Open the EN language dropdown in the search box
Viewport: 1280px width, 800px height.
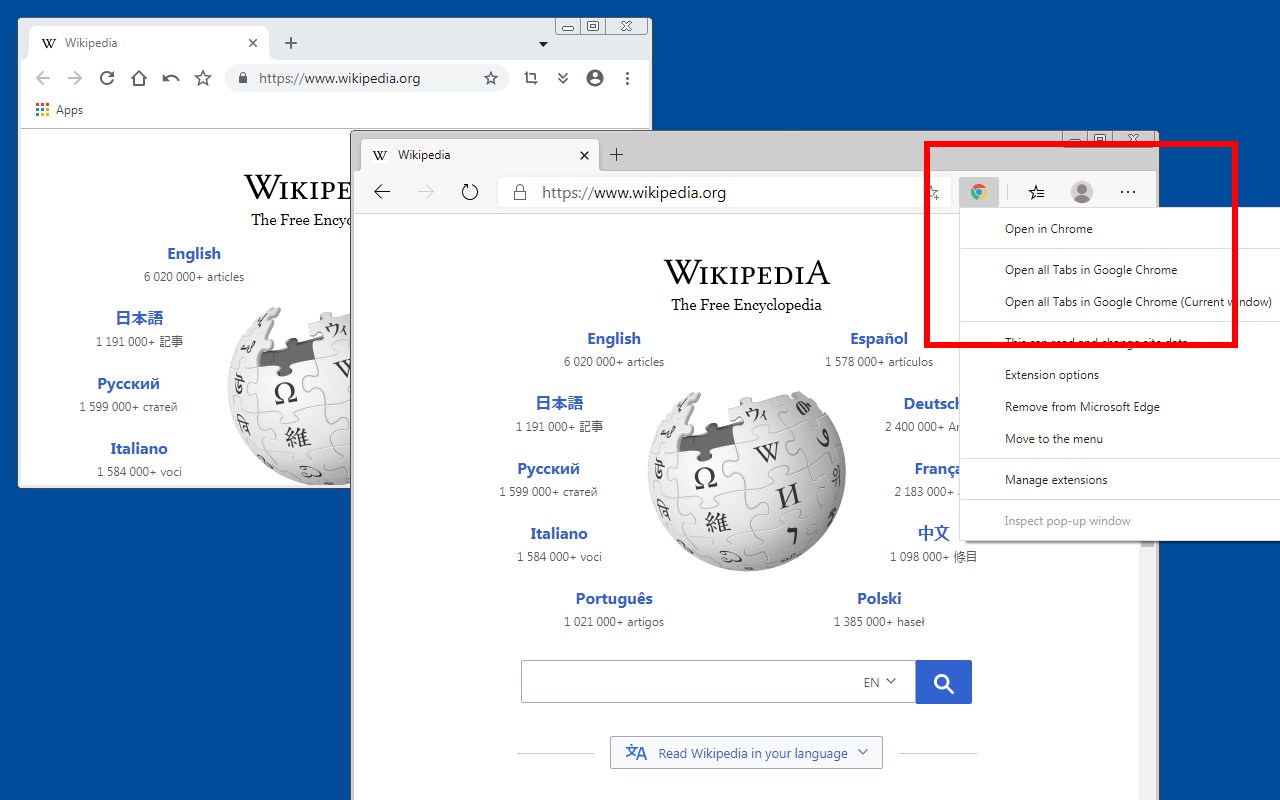pyautogui.click(x=880, y=682)
